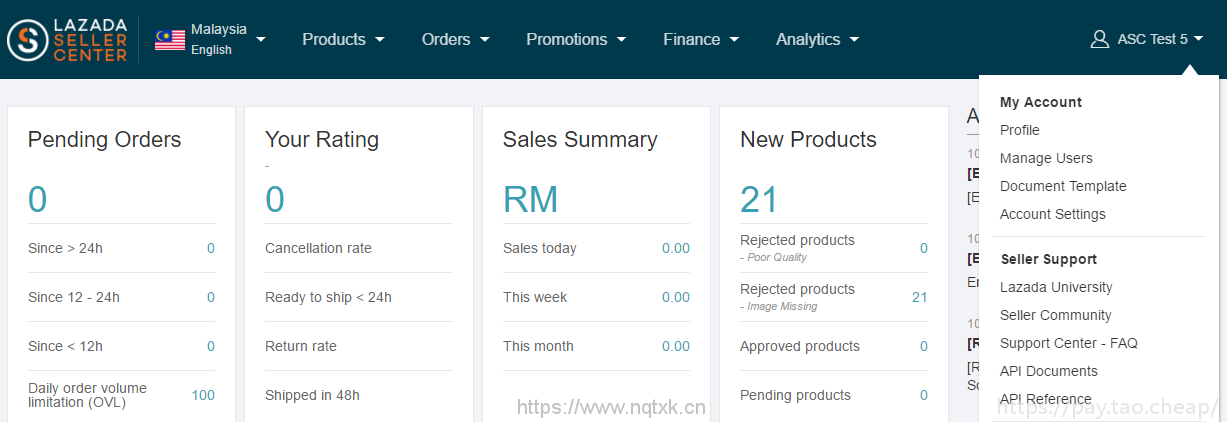
Task: Click the New Products count 21
Action: point(759,200)
